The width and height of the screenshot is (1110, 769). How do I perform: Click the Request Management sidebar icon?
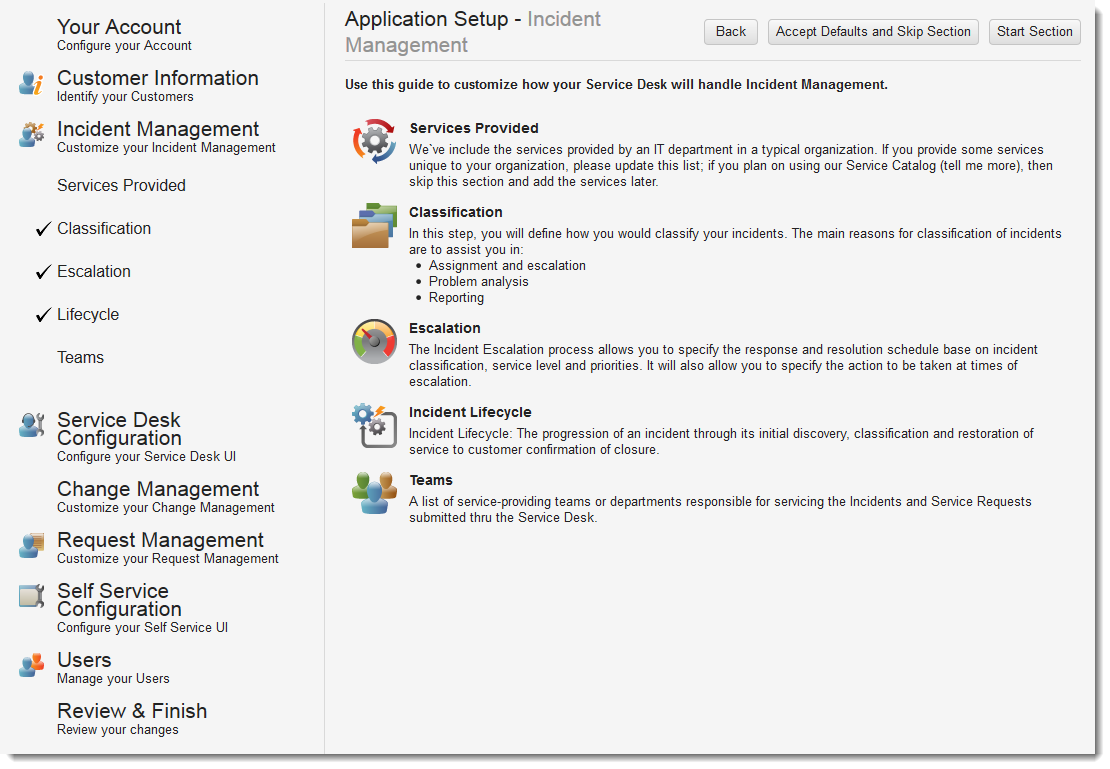pos(31,545)
